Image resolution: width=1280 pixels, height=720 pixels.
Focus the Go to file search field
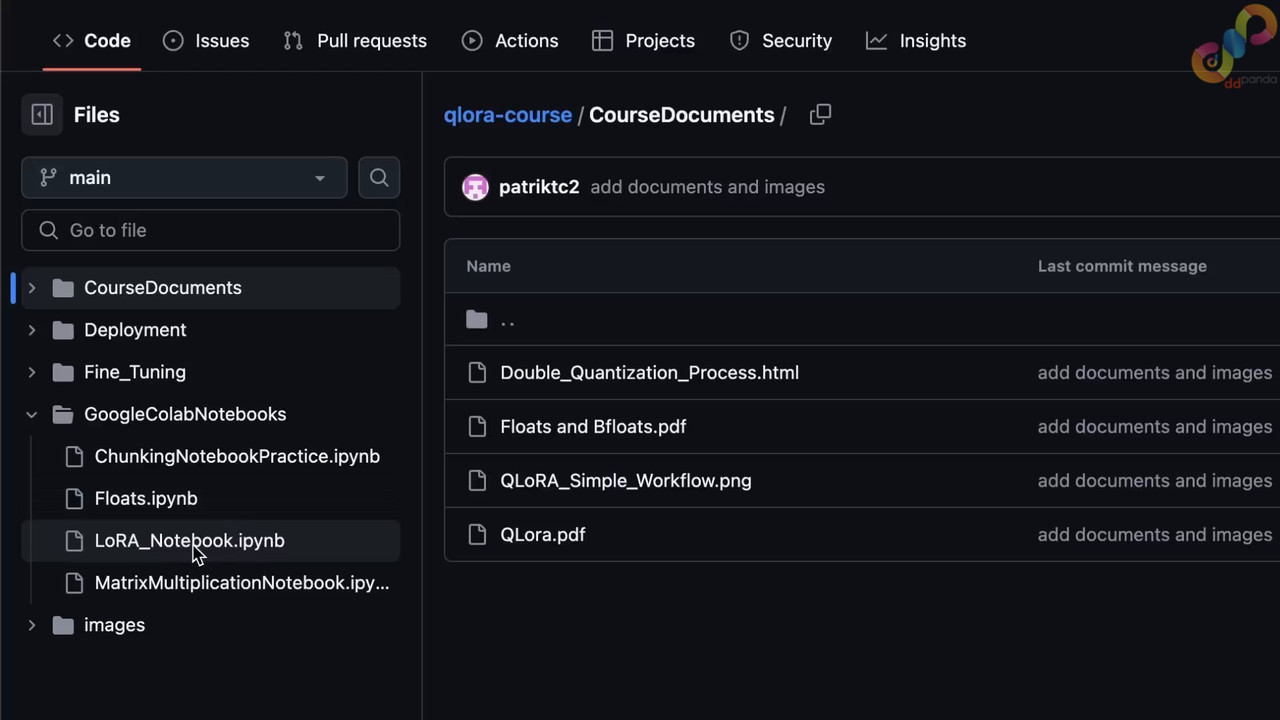(x=210, y=230)
